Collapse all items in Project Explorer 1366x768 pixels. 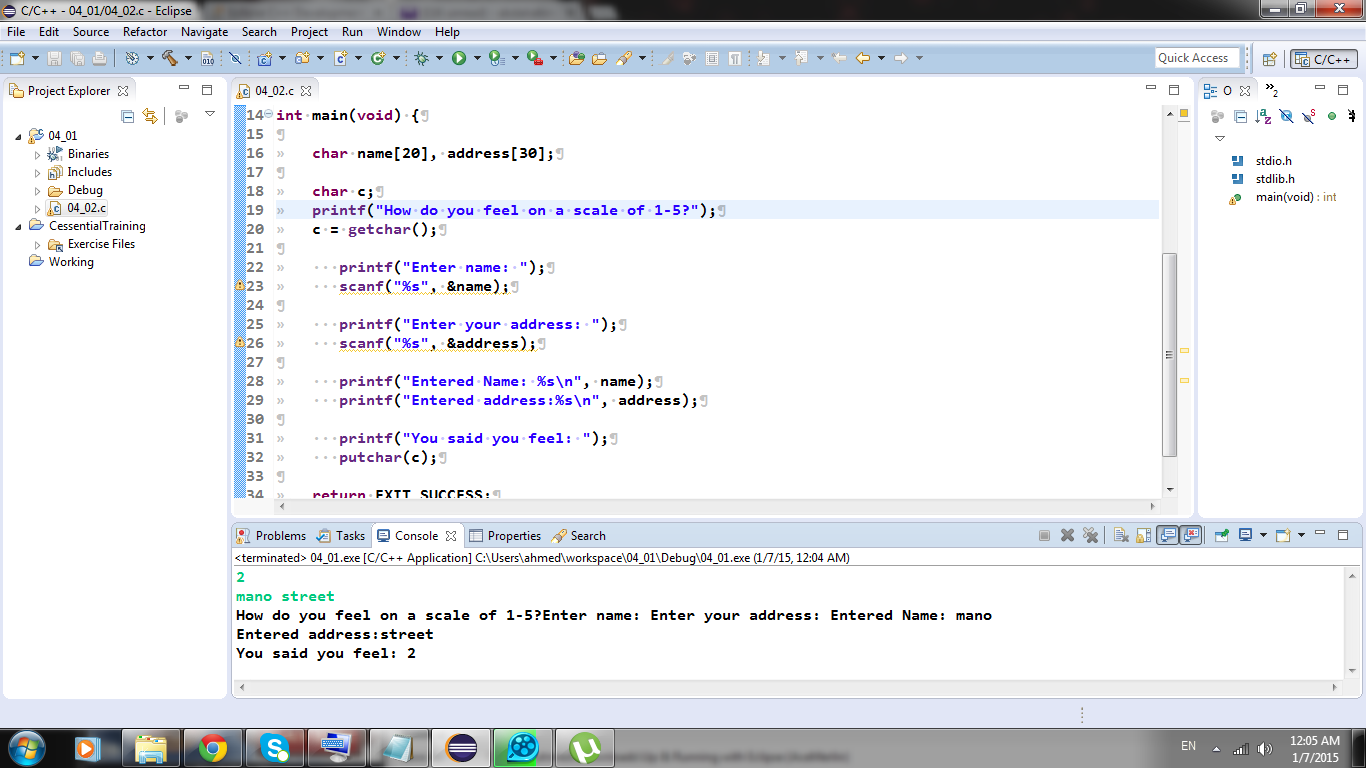(x=127, y=117)
